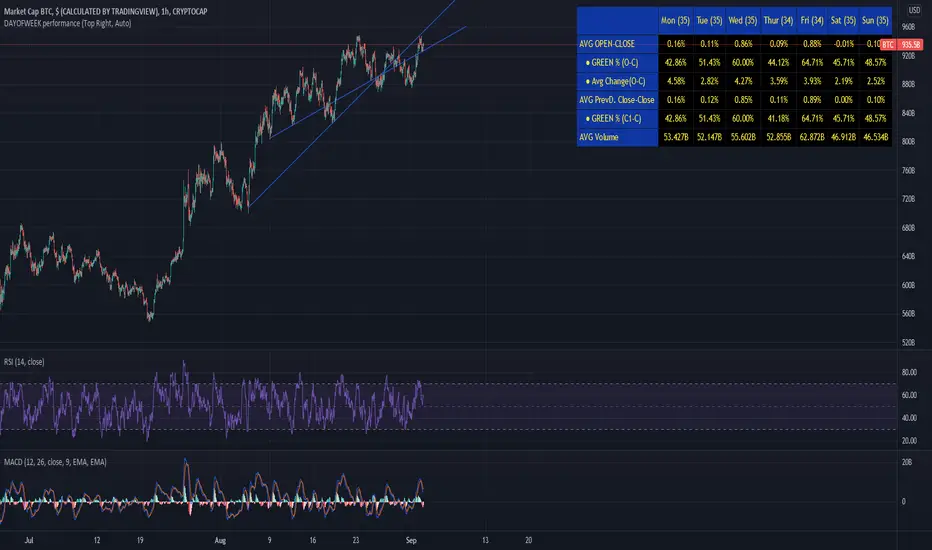This screenshot has width=932, height=550.
Task: Click the Sun (35) column header
Action: pos(875,21)
